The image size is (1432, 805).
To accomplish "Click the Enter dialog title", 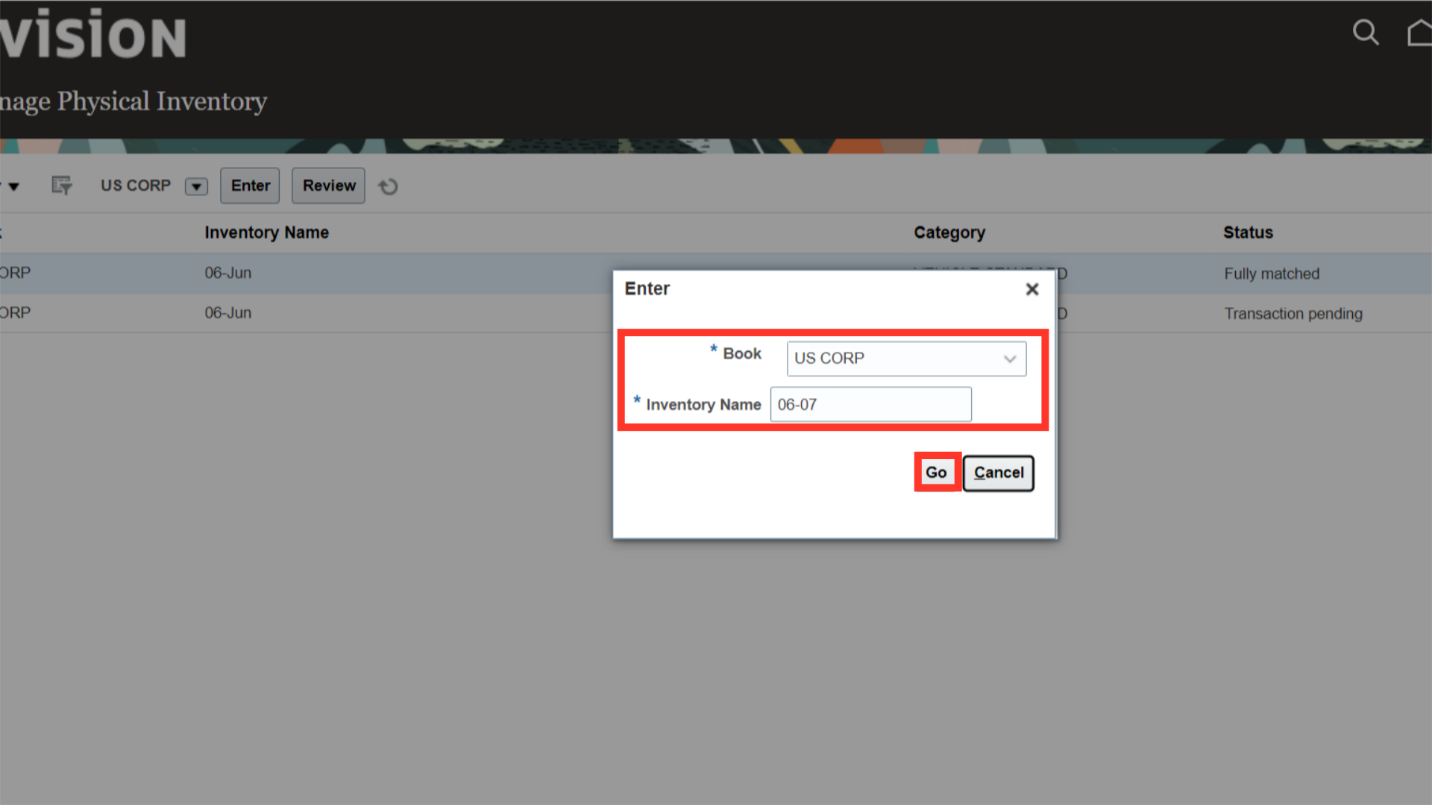I will (x=647, y=289).
